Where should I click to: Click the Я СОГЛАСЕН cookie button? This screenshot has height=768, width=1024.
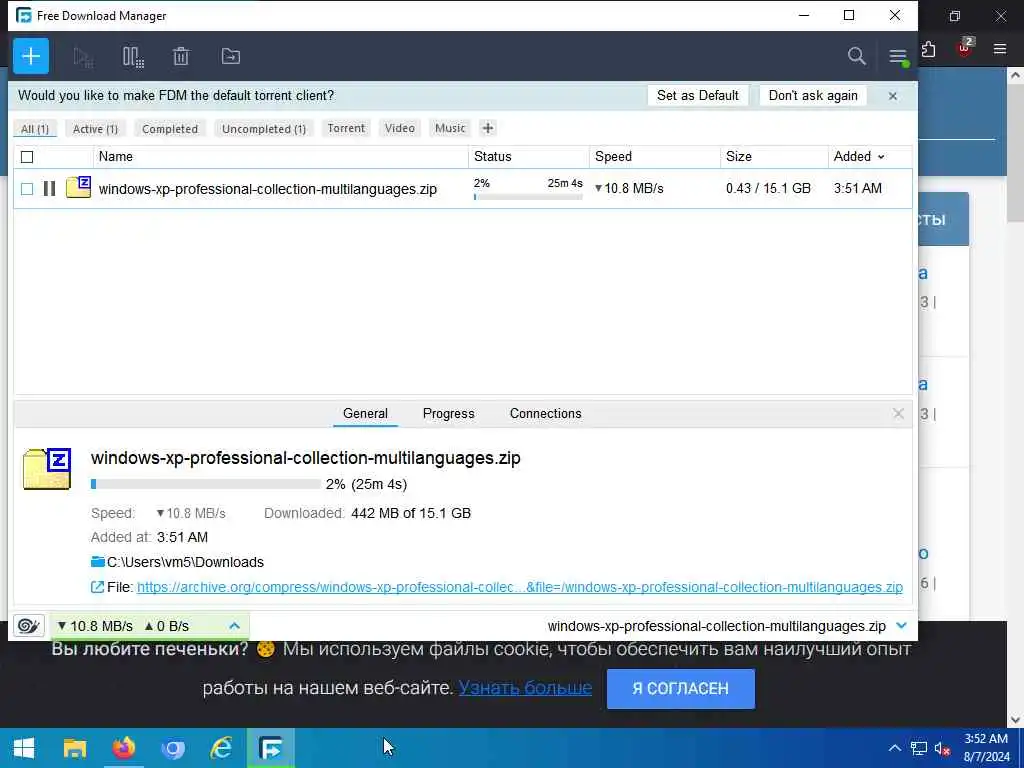coord(680,688)
